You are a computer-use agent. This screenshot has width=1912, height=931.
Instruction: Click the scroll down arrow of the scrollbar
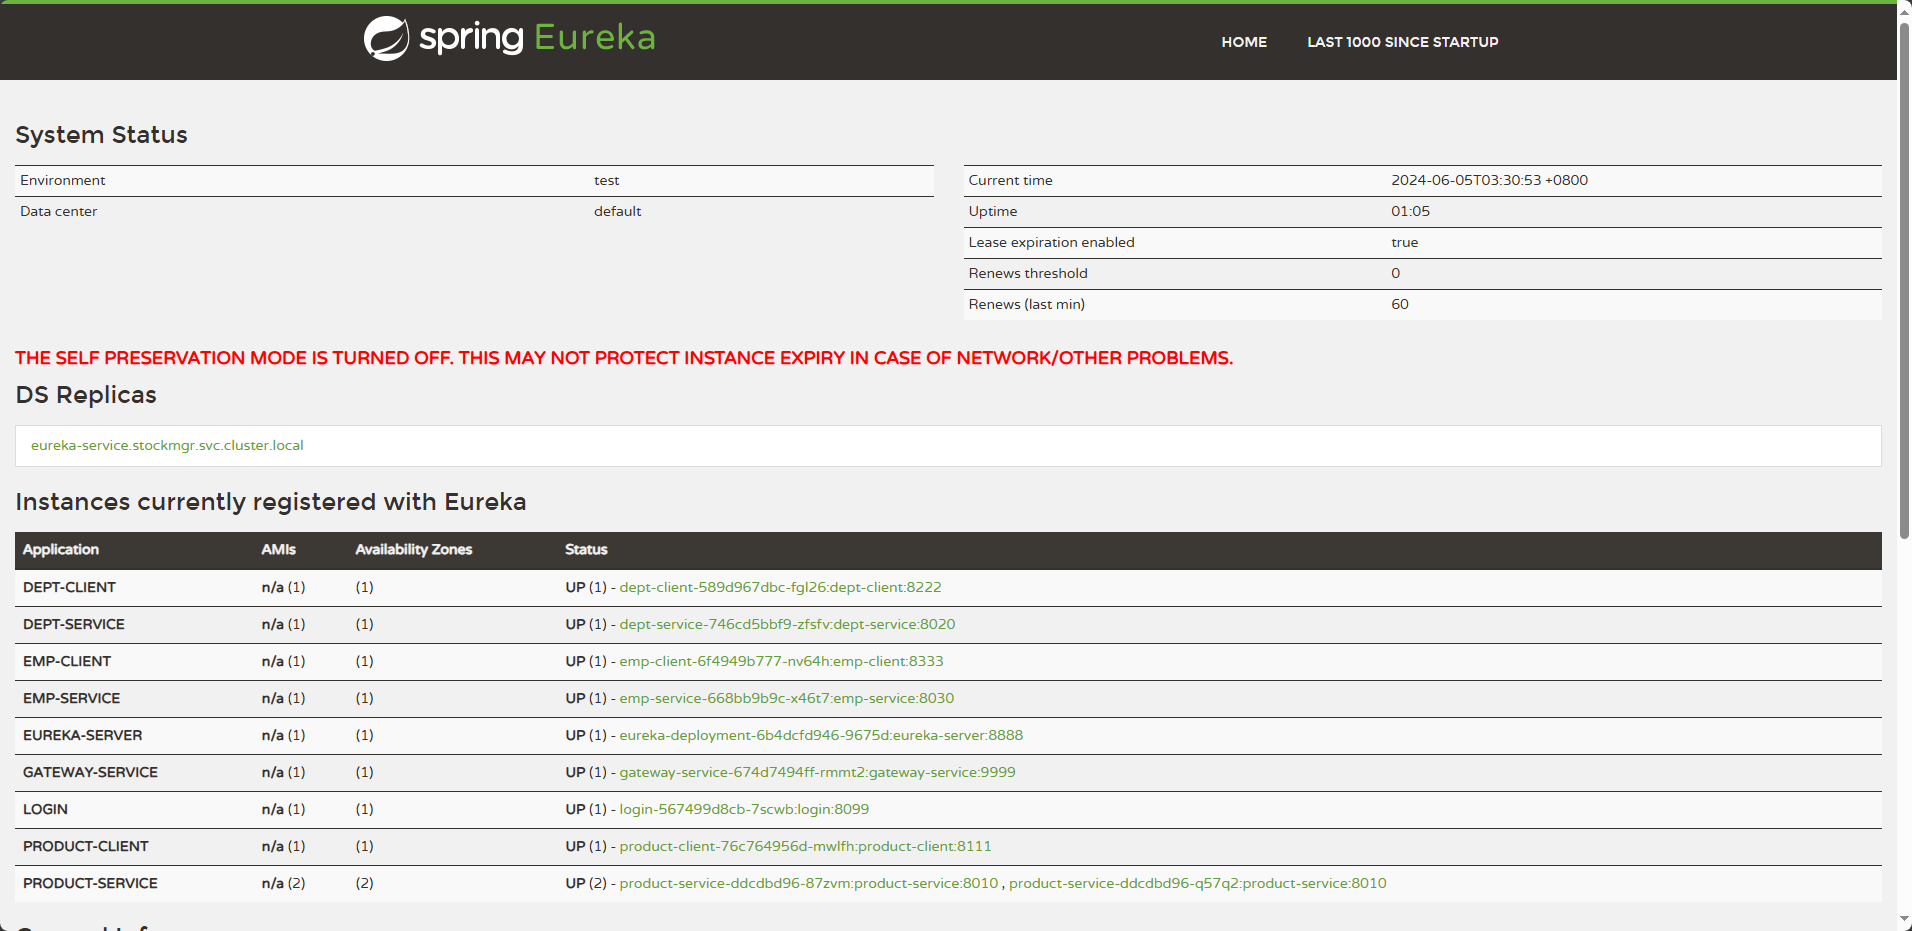(x=1904, y=922)
